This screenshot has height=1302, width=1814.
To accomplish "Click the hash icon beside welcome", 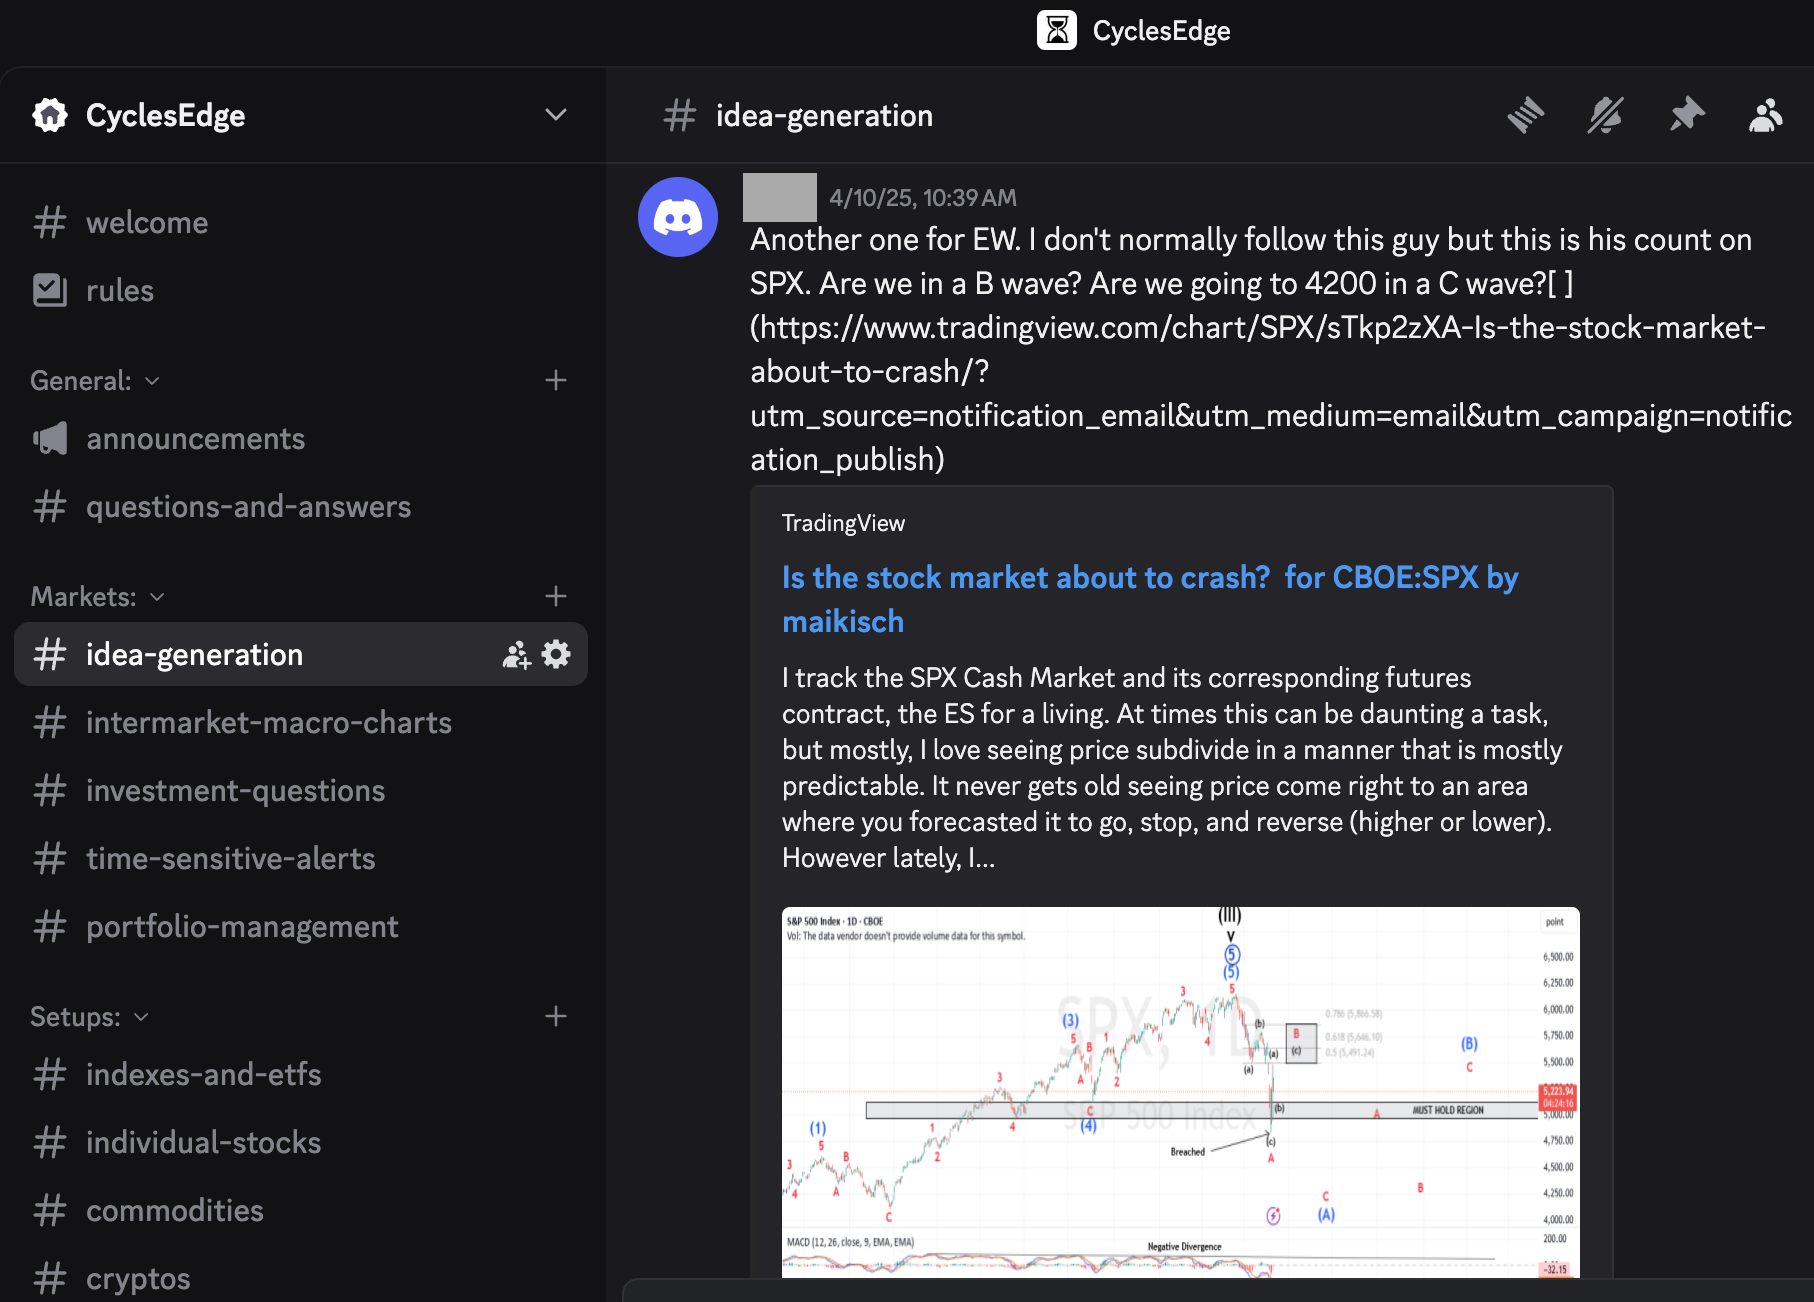I will 50,222.
